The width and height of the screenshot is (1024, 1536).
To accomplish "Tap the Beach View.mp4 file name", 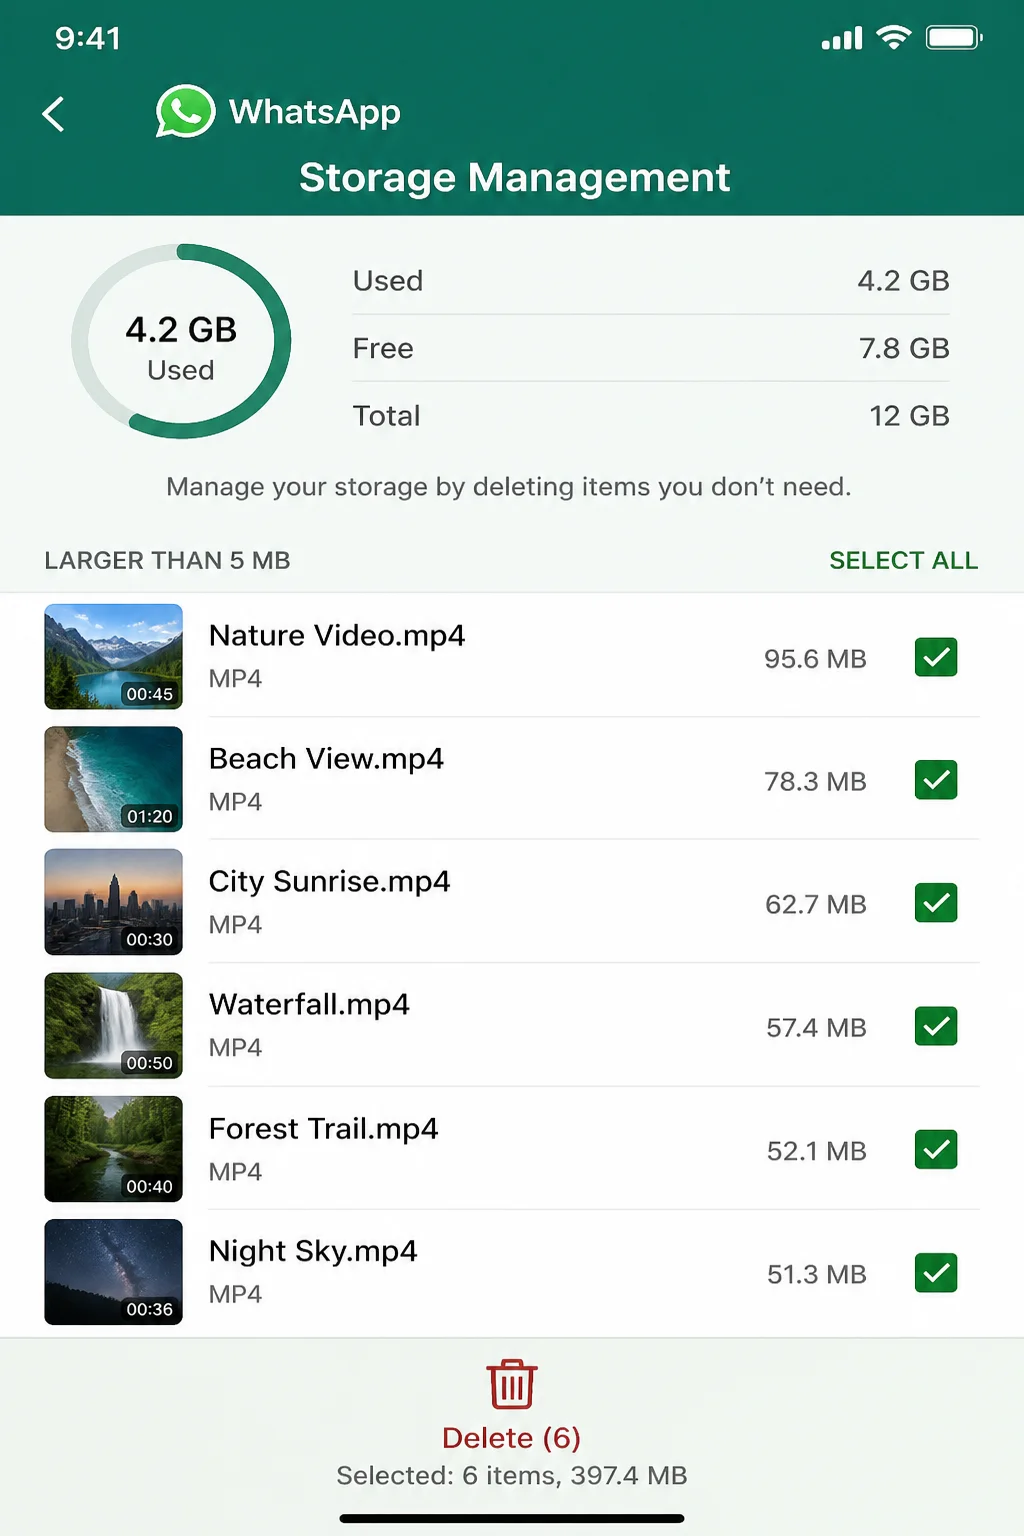I will [x=326, y=758].
